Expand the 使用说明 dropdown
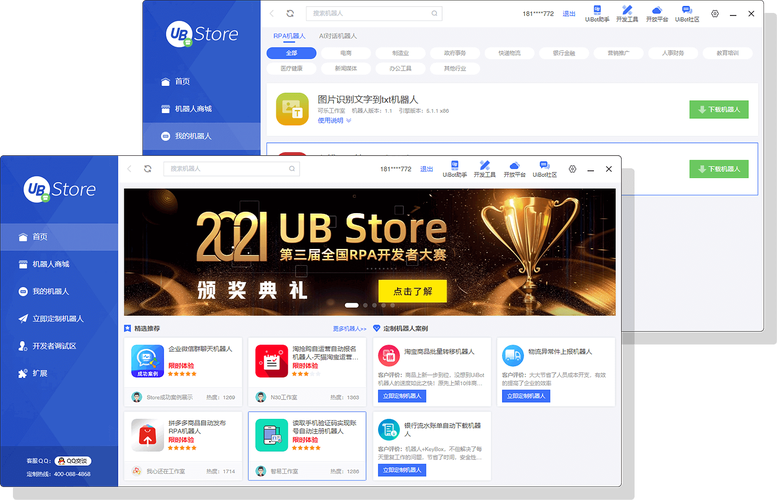777x500 pixels. 332,120
